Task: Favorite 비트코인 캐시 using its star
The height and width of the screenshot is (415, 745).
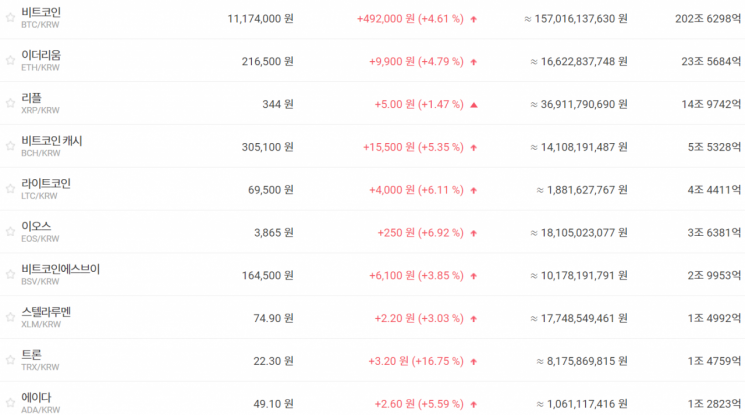Action: (11, 146)
